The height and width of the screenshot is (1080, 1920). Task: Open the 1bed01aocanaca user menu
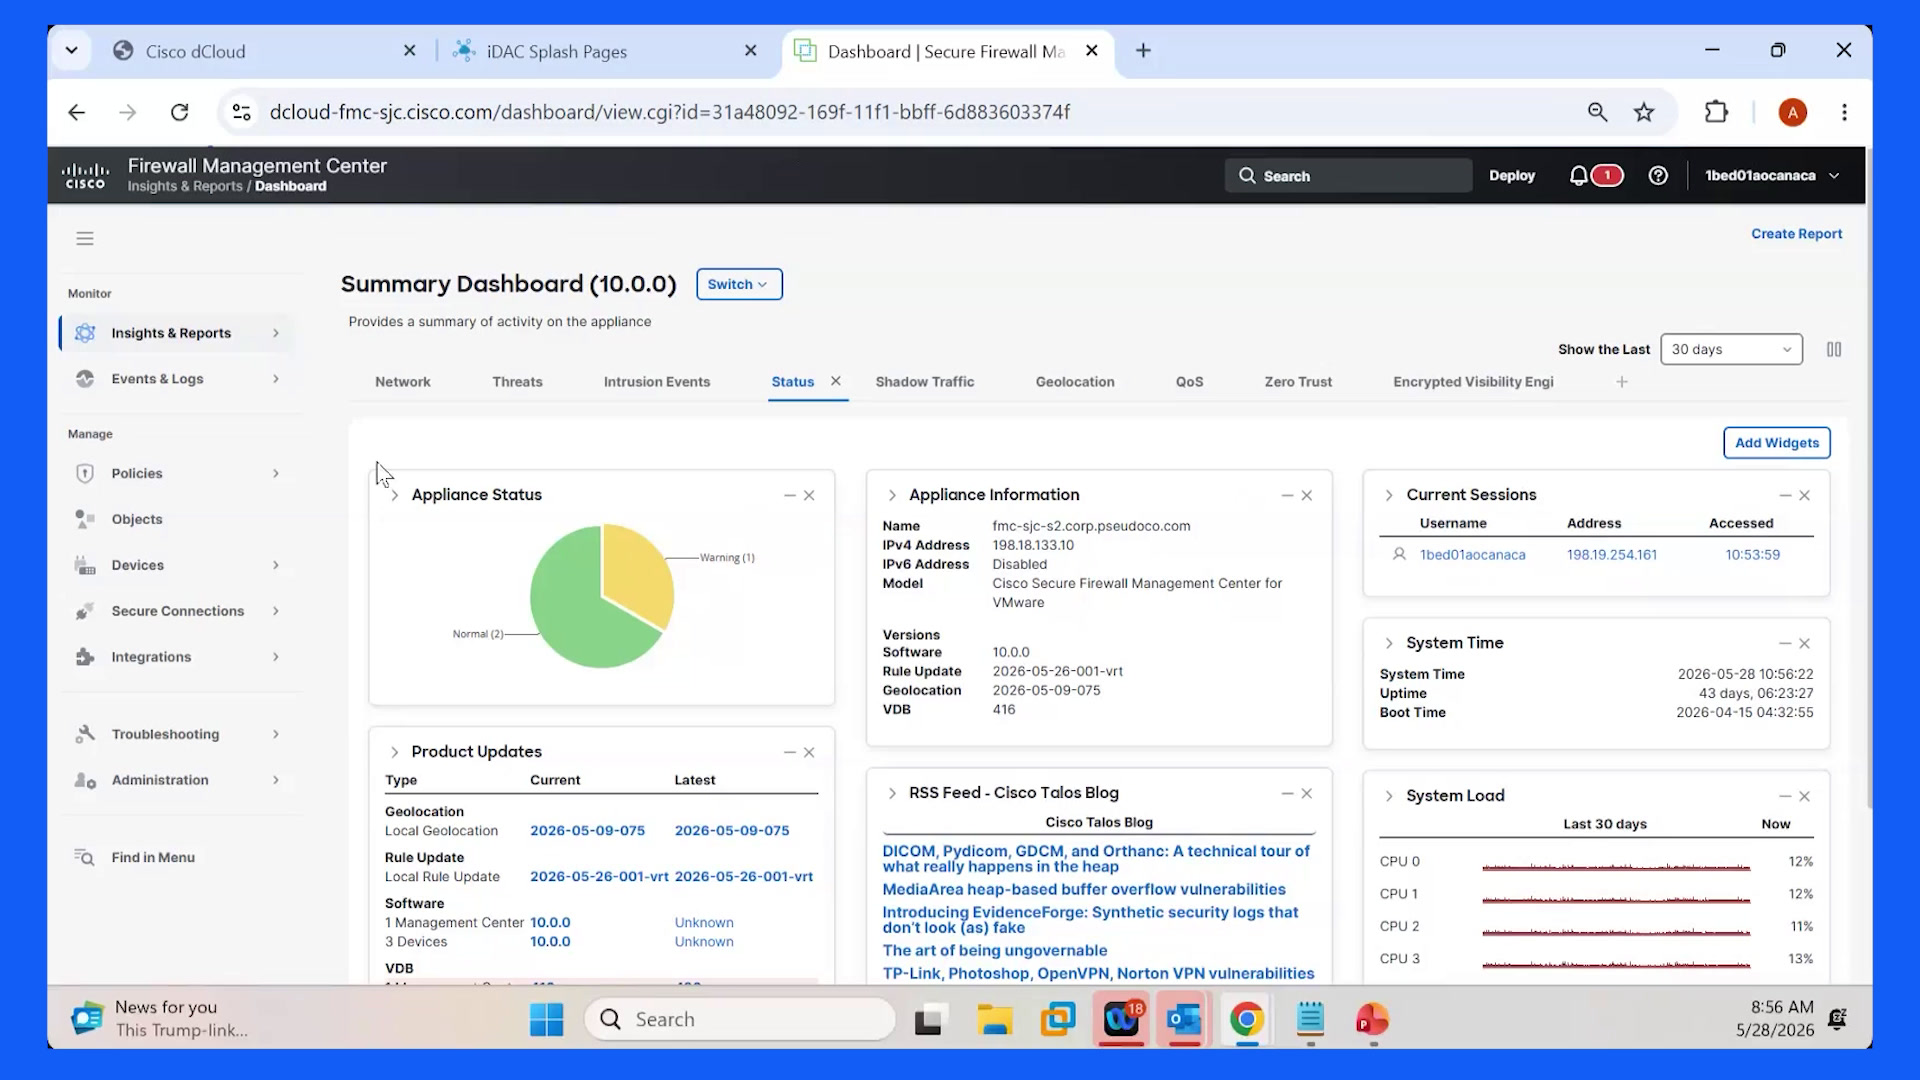(x=1772, y=176)
